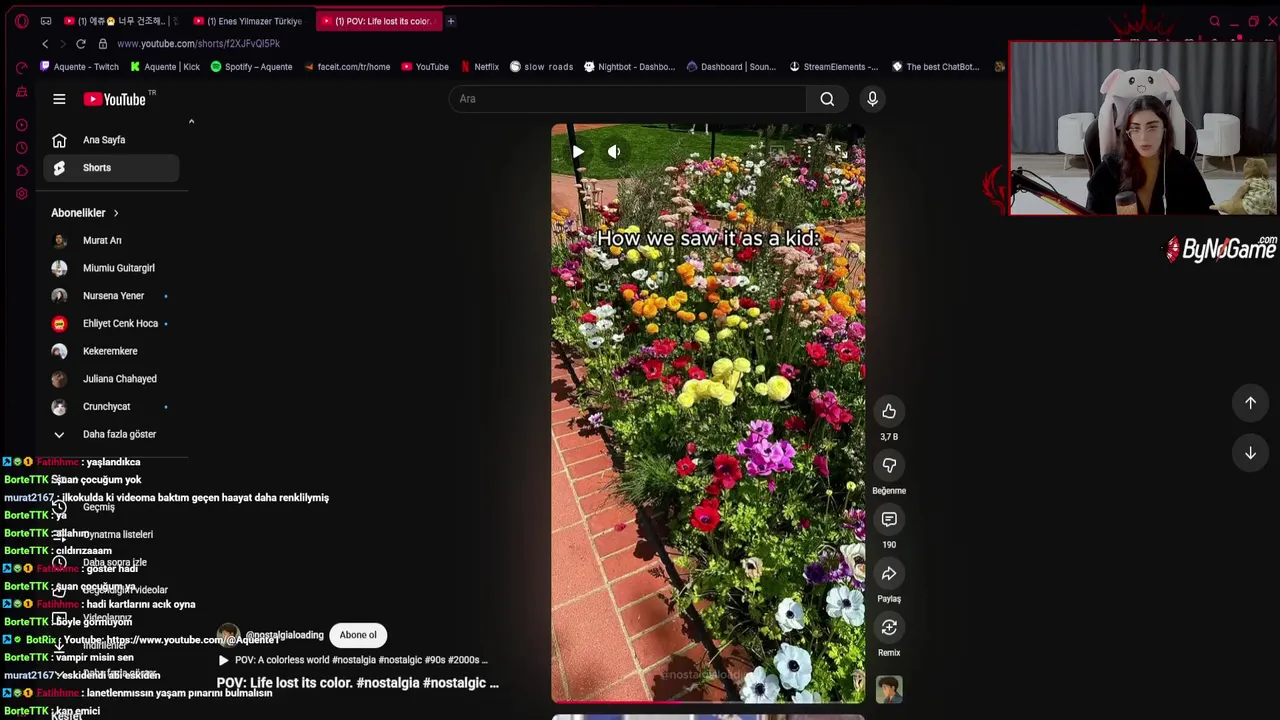Open the Miumiu Guitargirl channel
The height and width of the screenshot is (720, 1280).
click(x=111, y=268)
